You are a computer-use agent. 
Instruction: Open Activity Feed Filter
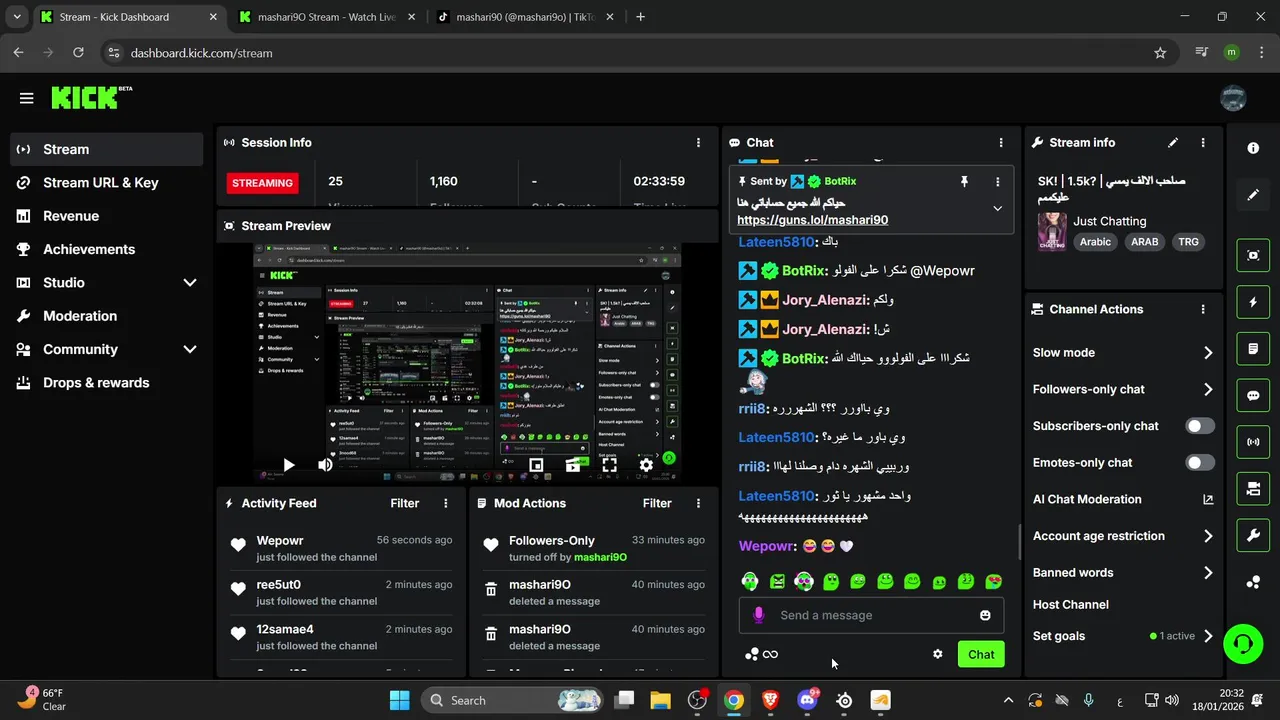click(x=404, y=504)
